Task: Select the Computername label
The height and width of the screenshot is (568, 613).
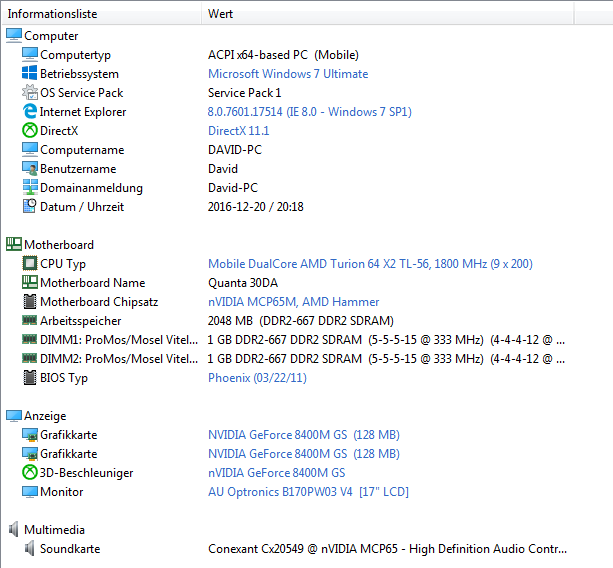Action: pyautogui.click(x=82, y=150)
